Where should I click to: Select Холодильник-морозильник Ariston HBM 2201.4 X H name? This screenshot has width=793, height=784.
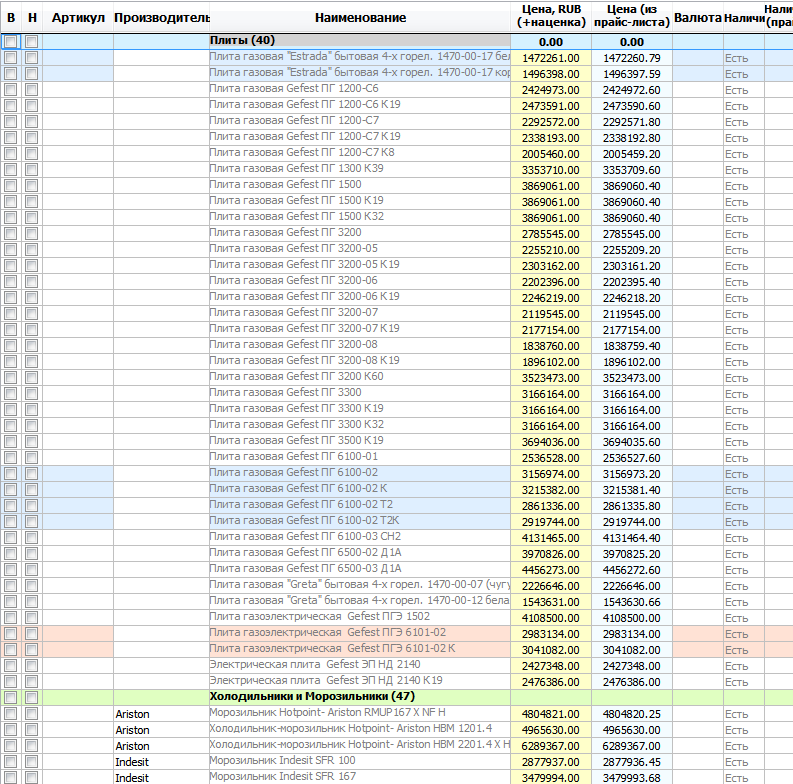click(360, 745)
